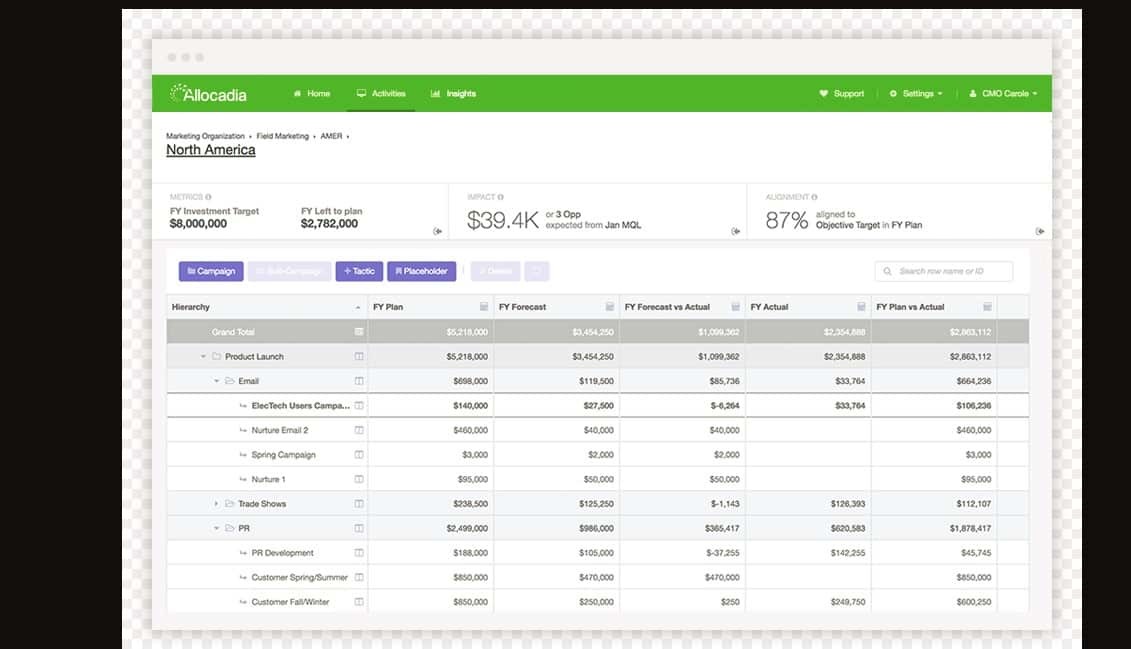This screenshot has width=1131, height=649.
Task: Open the Impact panel arrow icon
Action: point(736,231)
